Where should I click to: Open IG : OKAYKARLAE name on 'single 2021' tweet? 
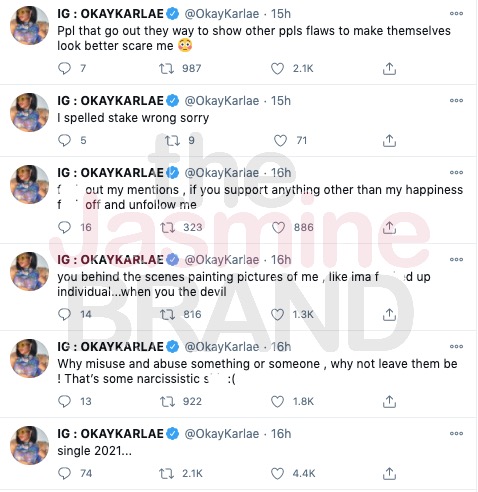(110, 434)
